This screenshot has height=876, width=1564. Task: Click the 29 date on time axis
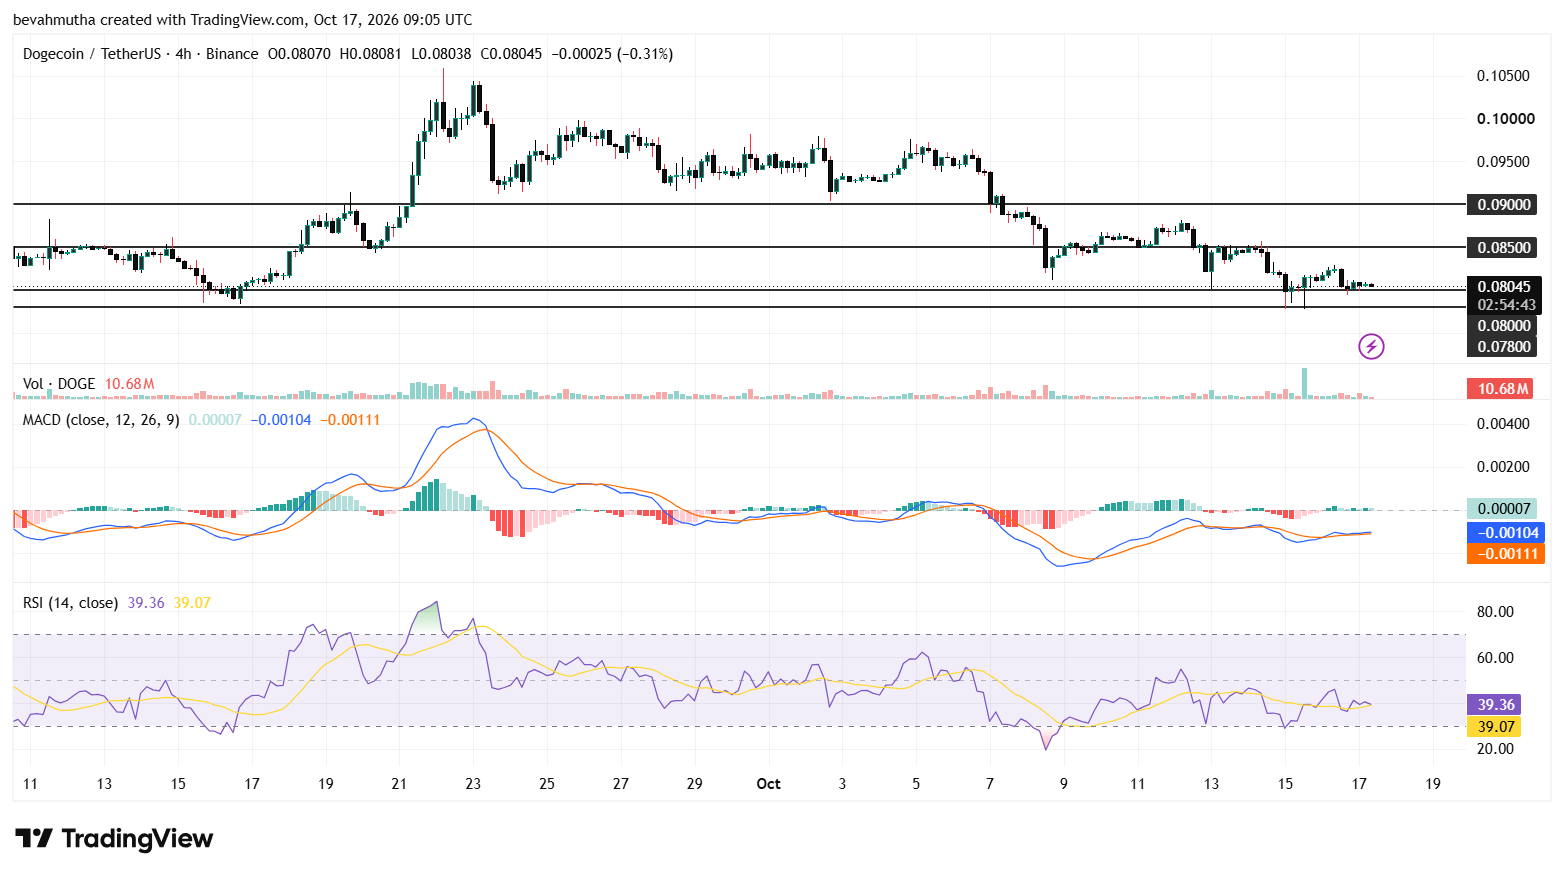point(695,784)
